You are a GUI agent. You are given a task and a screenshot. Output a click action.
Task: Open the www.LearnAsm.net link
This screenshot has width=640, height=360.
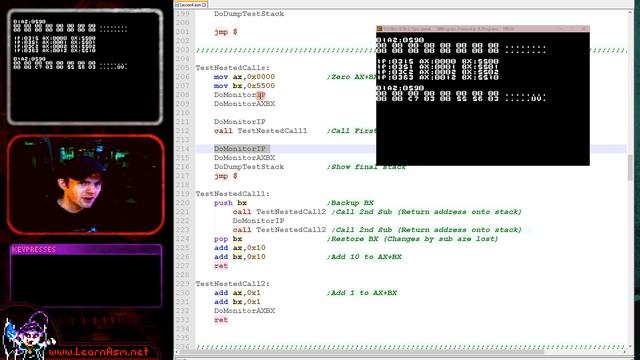click(x=98, y=351)
